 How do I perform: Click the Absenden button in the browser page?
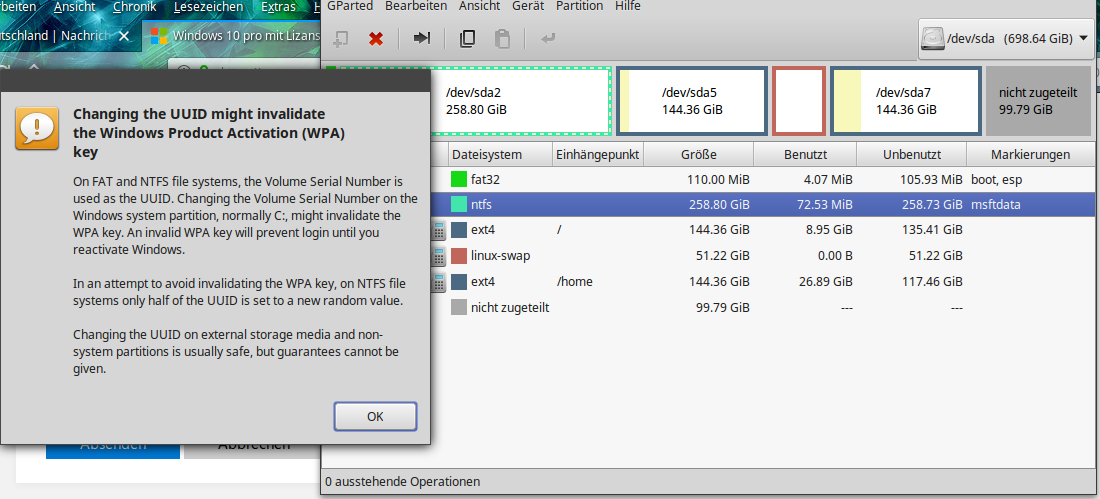pos(113,451)
